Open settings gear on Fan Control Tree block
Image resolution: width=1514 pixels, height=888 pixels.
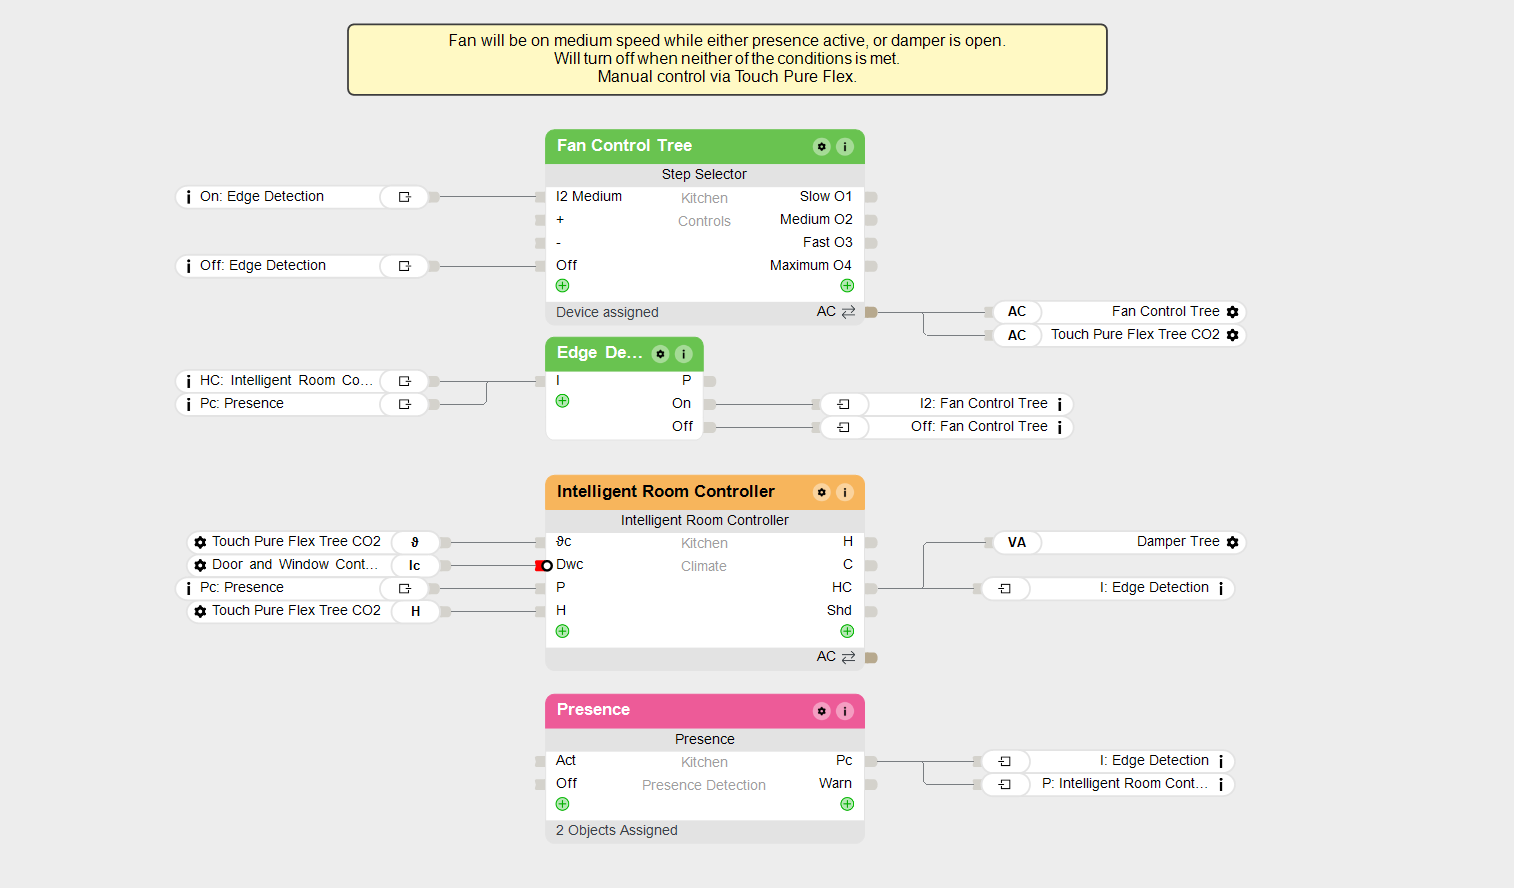(x=822, y=147)
